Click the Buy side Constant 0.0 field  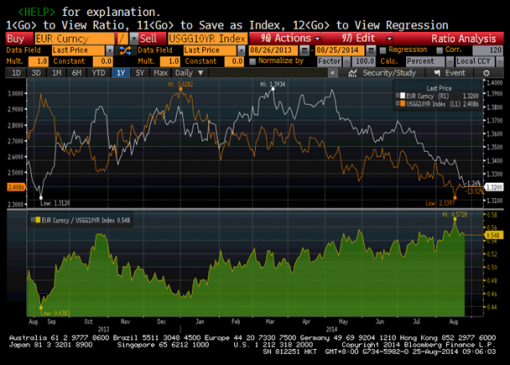coord(103,62)
